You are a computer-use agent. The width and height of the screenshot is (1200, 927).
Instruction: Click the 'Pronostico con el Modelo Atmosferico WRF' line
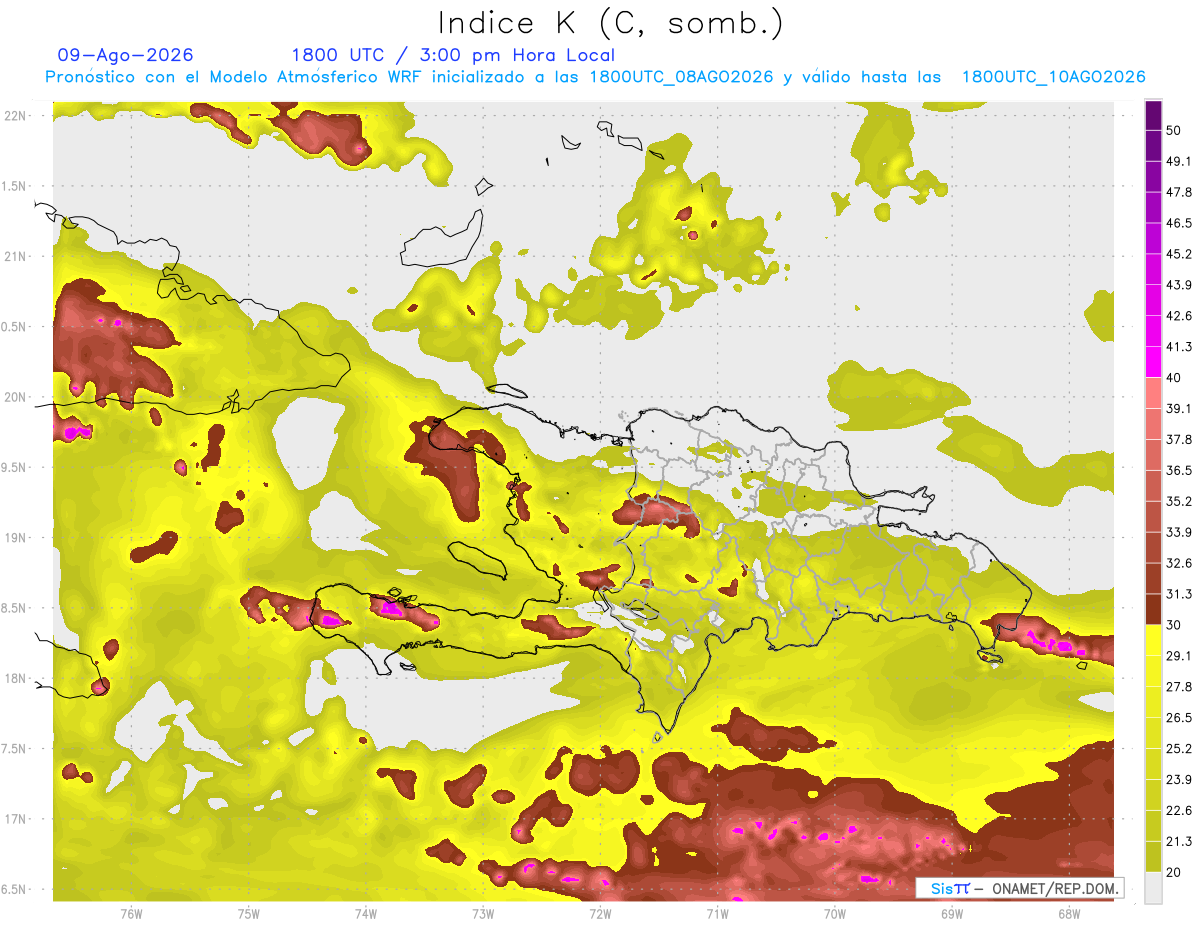tap(595, 77)
